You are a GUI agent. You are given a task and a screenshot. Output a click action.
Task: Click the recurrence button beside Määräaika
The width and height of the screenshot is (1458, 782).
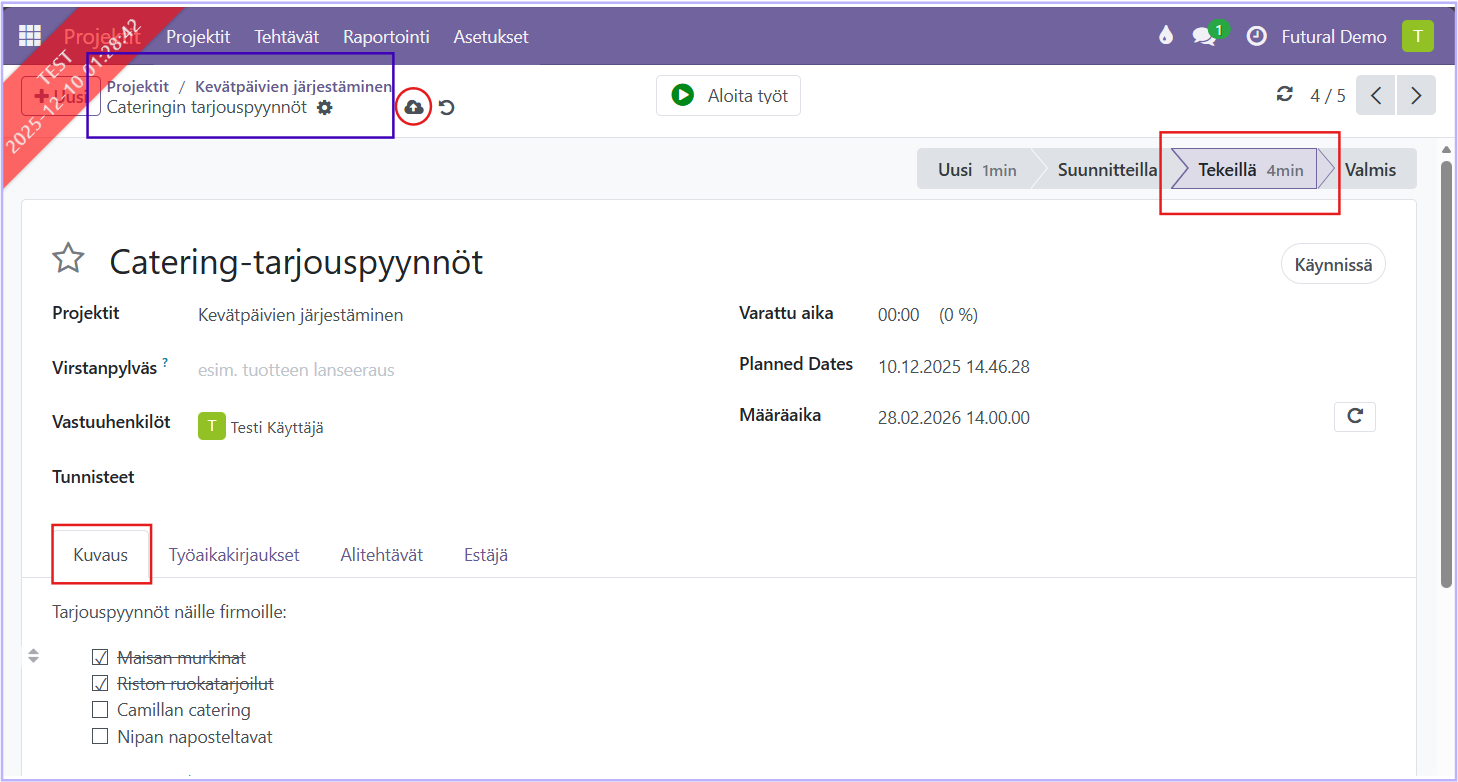click(1354, 417)
